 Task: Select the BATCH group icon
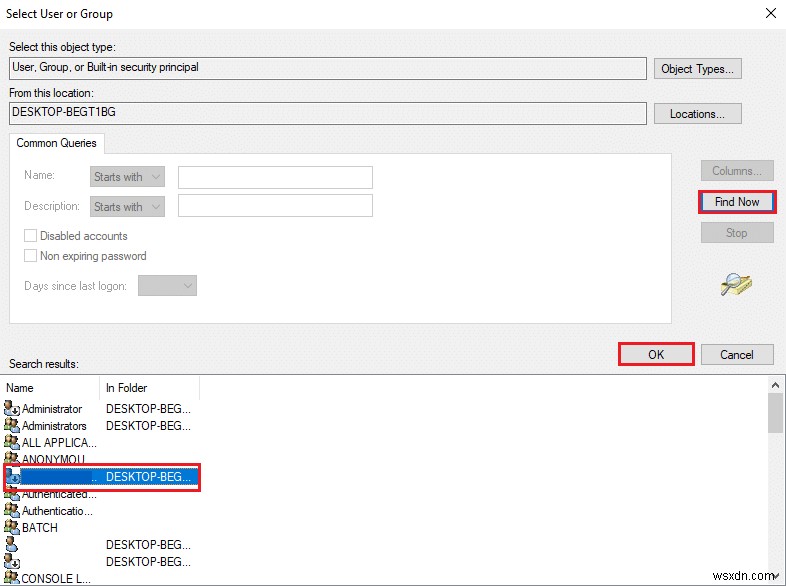click(12, 527)
